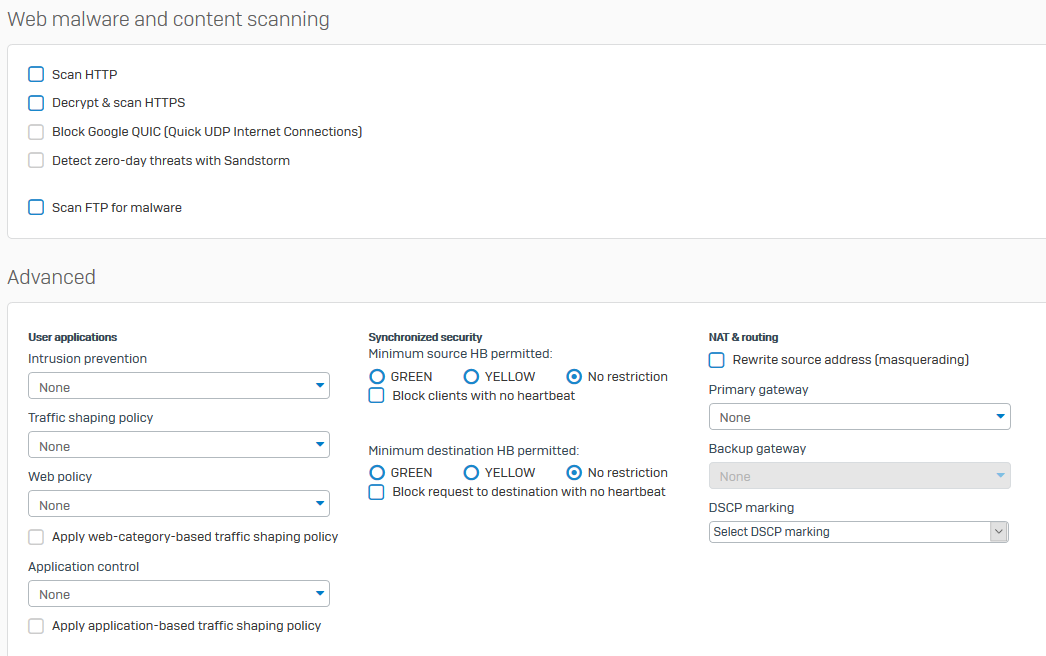Select YELLOW for minimum source HB

click(x=471, y=377)
